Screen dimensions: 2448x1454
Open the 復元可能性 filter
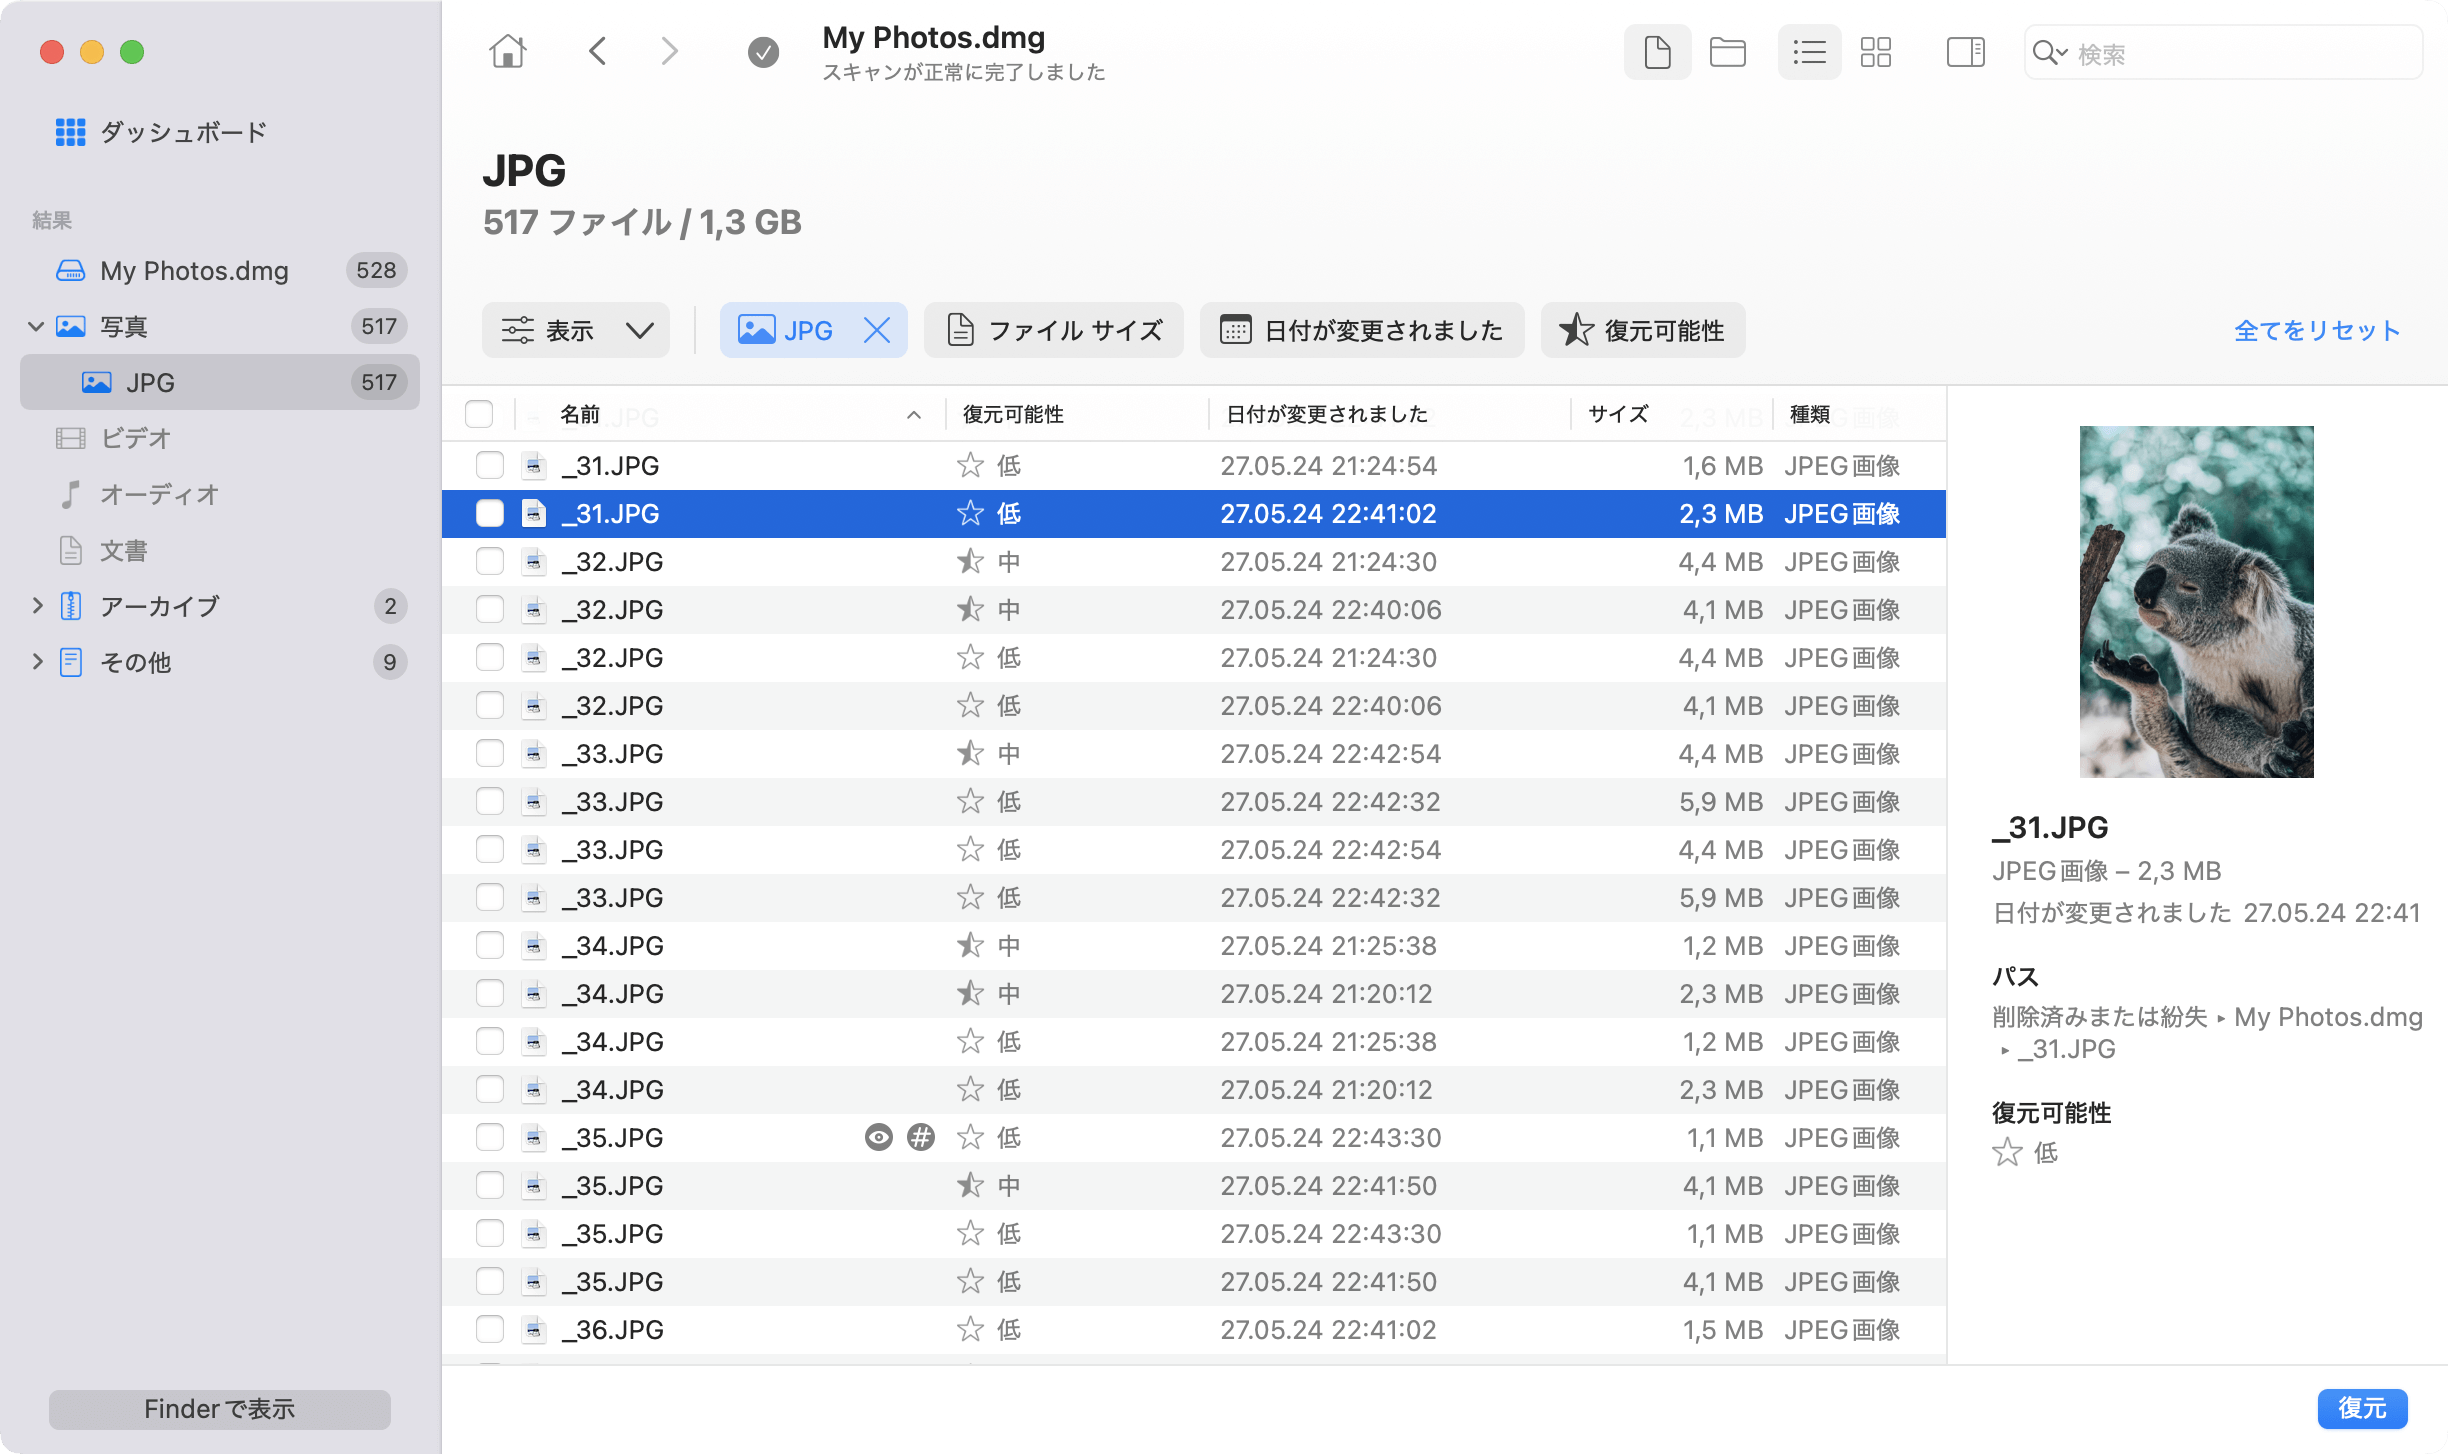(1642, 330)
